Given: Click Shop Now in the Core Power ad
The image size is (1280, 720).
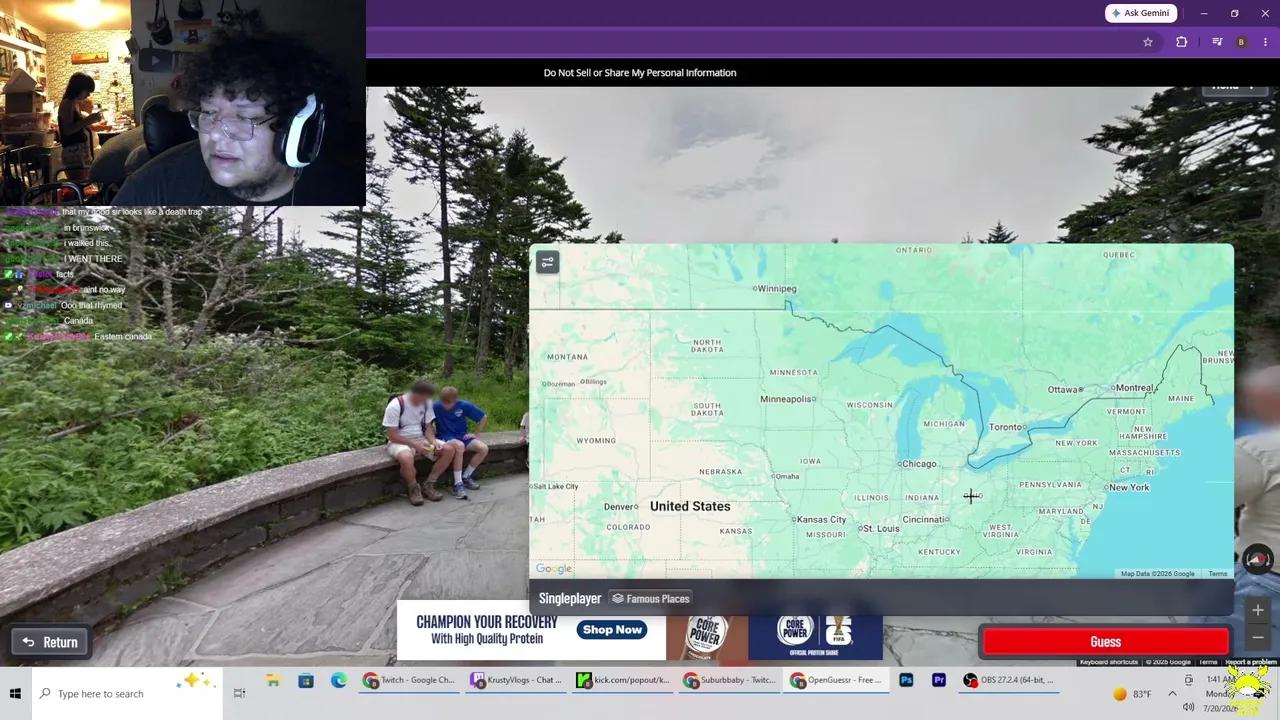Looking at the screenshot, I should point(612,630).
